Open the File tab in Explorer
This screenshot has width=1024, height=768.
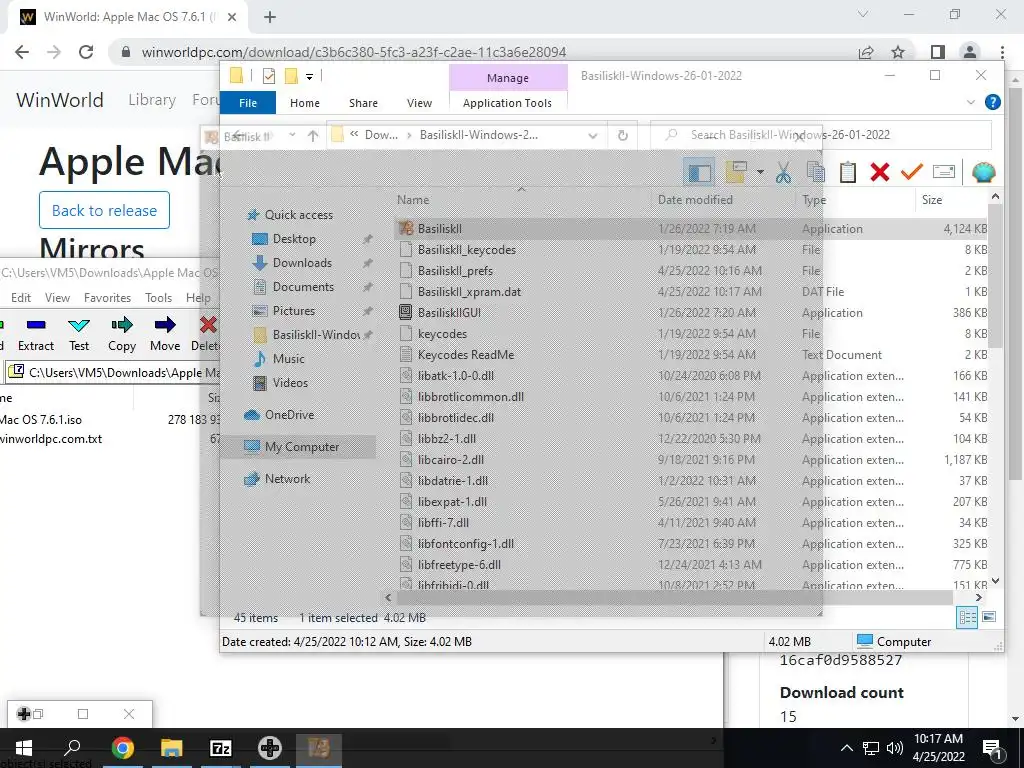(248, 103)
